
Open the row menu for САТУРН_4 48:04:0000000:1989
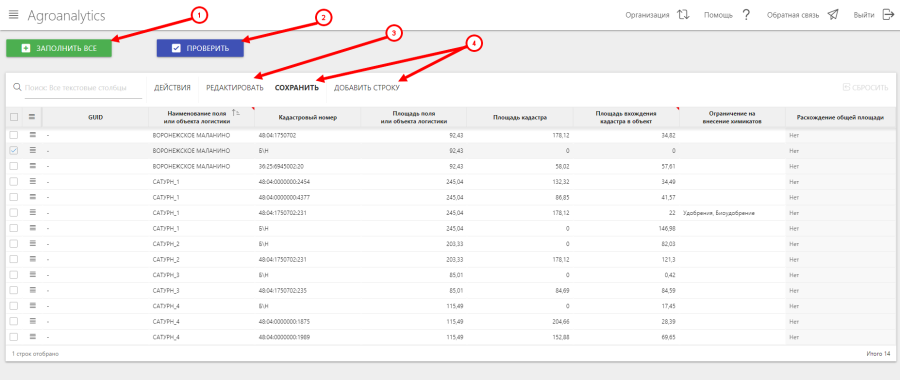[x=33, y=337]
